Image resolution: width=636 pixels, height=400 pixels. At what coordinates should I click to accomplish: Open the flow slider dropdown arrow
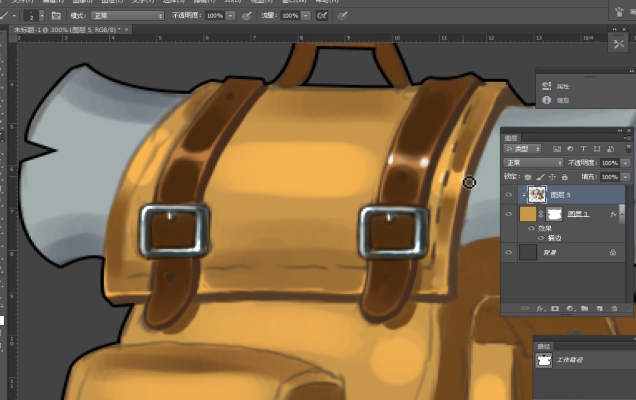point(306,16)
